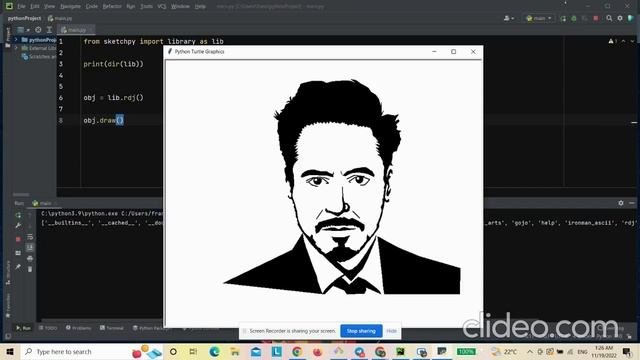The image size is (640, 360).
Task: Click the rerun icon in Run panel
Action: 18,215
